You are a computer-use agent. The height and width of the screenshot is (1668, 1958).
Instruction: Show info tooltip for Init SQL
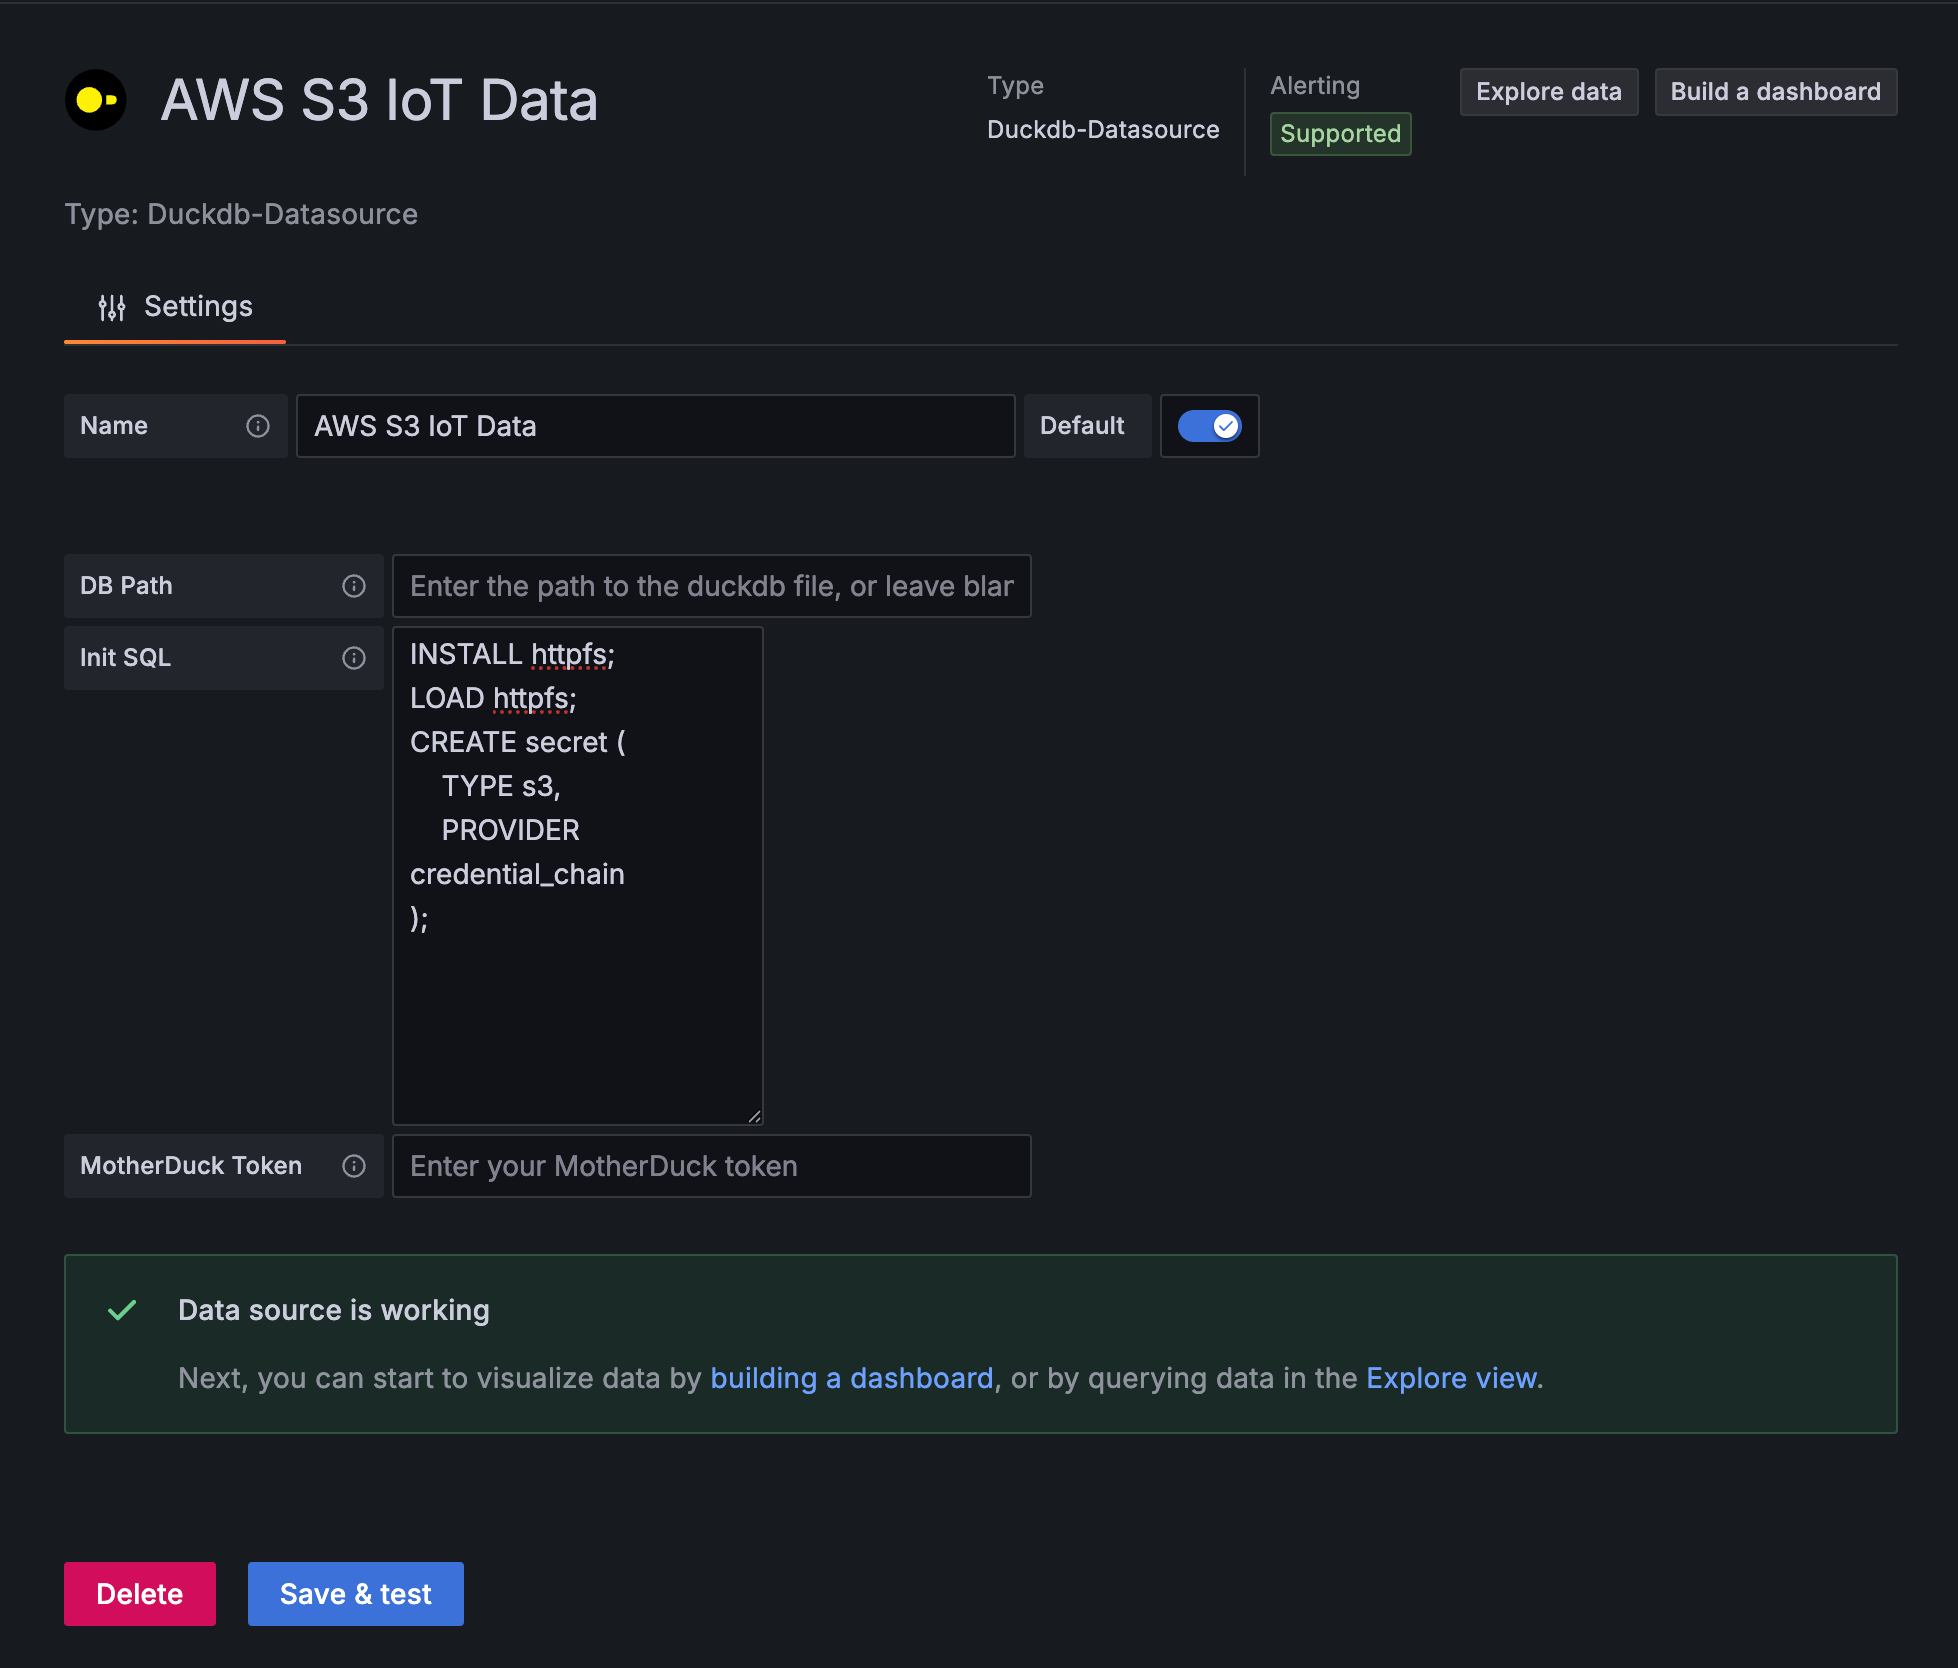[x=354, y=658]
